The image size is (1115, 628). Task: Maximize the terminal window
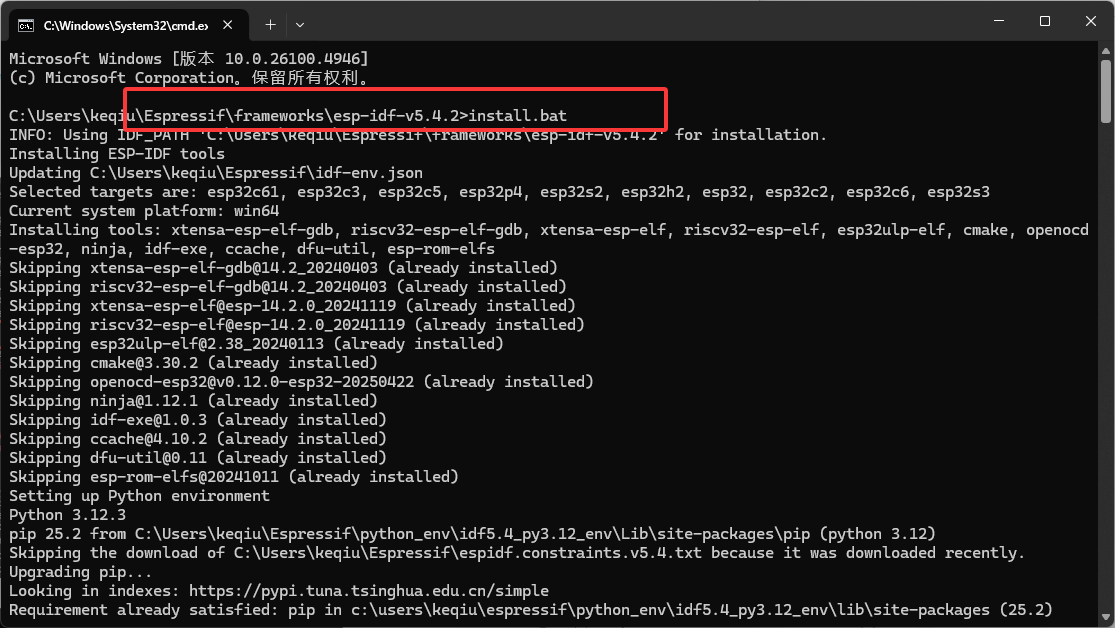pos(1044,21)
